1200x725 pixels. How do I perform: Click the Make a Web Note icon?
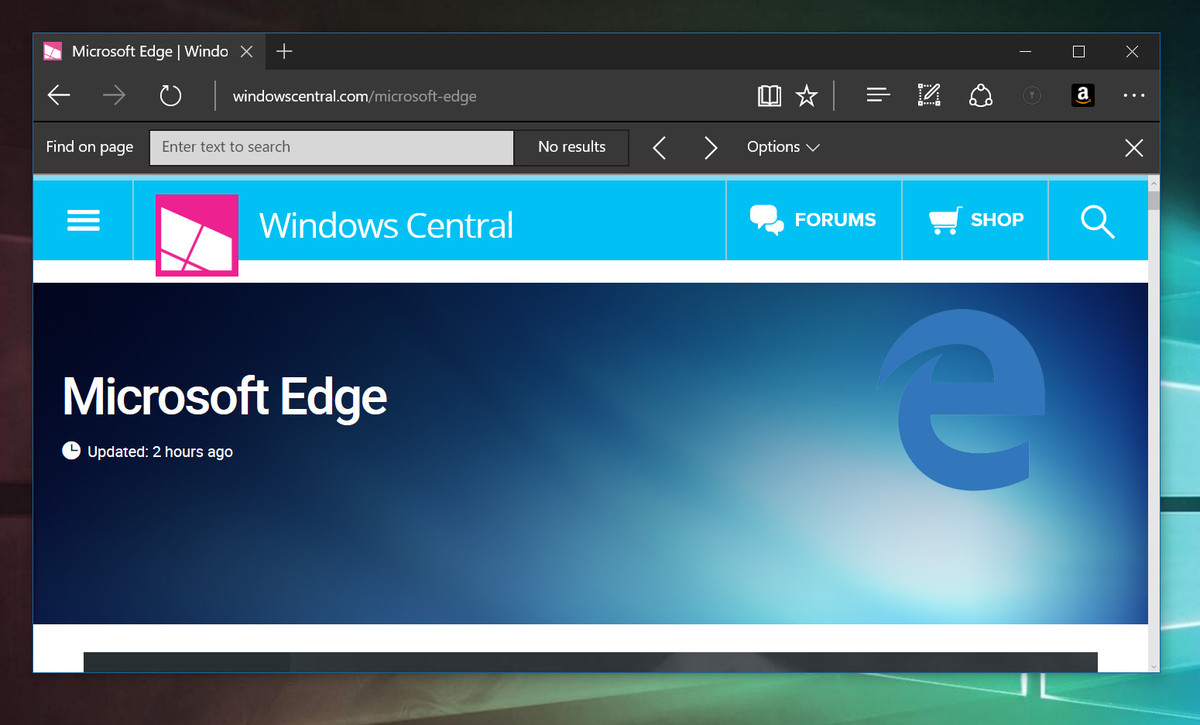[x=929, y=96]
